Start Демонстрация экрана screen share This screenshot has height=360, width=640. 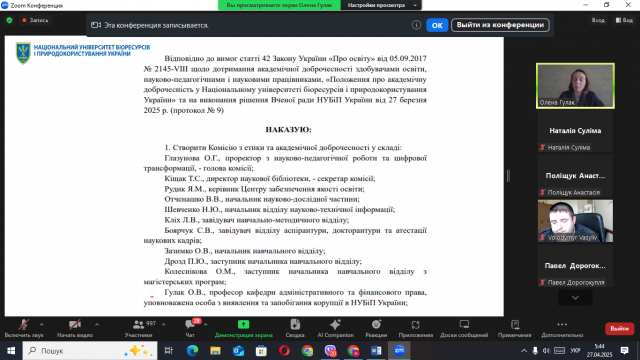click(x=244, y=329)
